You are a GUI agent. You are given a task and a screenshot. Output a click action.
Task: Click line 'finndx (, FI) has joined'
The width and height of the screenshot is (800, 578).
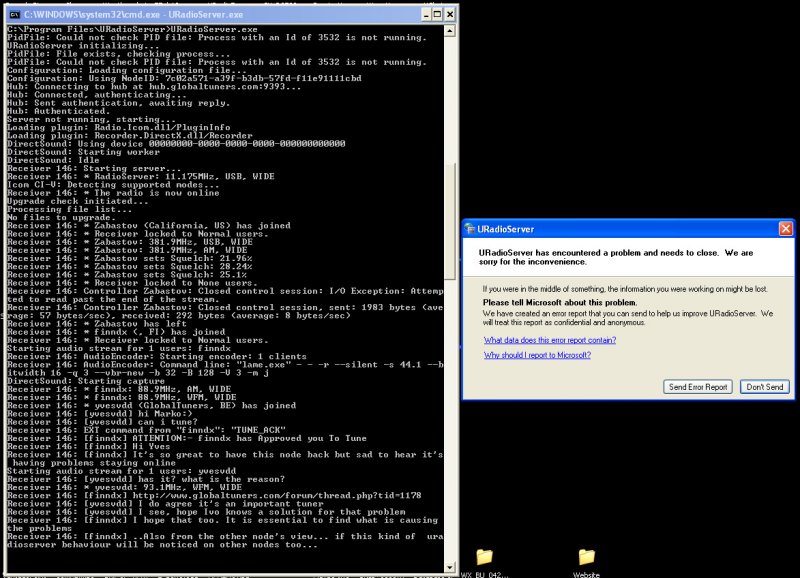point(116,332)
